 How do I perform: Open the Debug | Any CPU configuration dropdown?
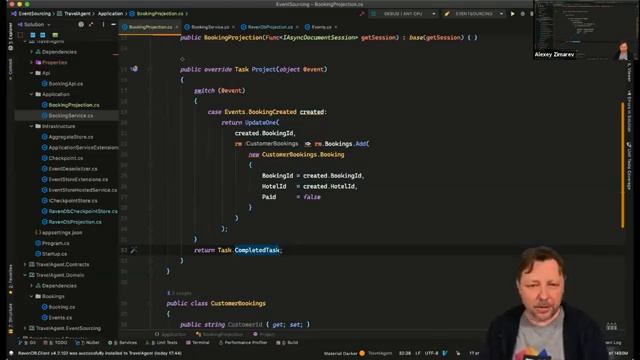pos(403,13)
